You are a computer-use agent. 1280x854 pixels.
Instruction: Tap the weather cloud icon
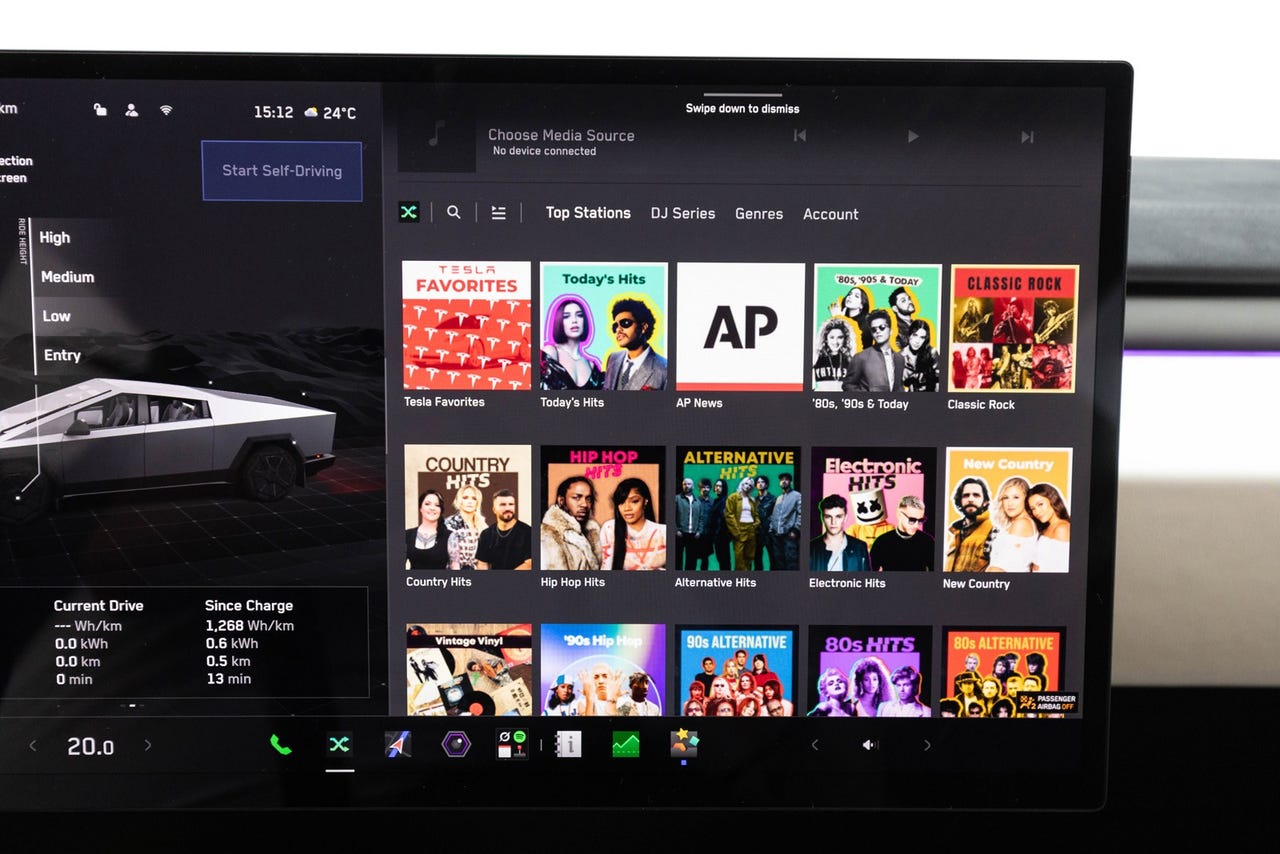point(311,113)
